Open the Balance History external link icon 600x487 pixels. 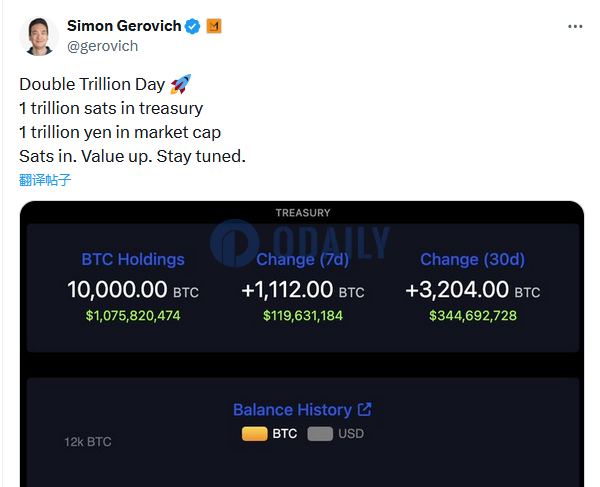tap(364, 409)
